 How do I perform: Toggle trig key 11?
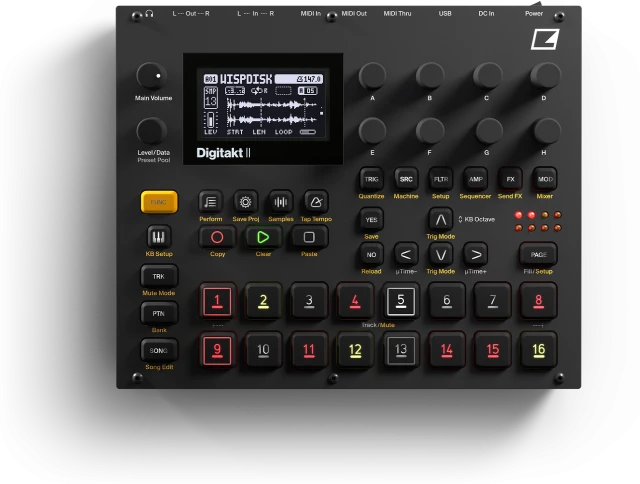coord(309,350)
